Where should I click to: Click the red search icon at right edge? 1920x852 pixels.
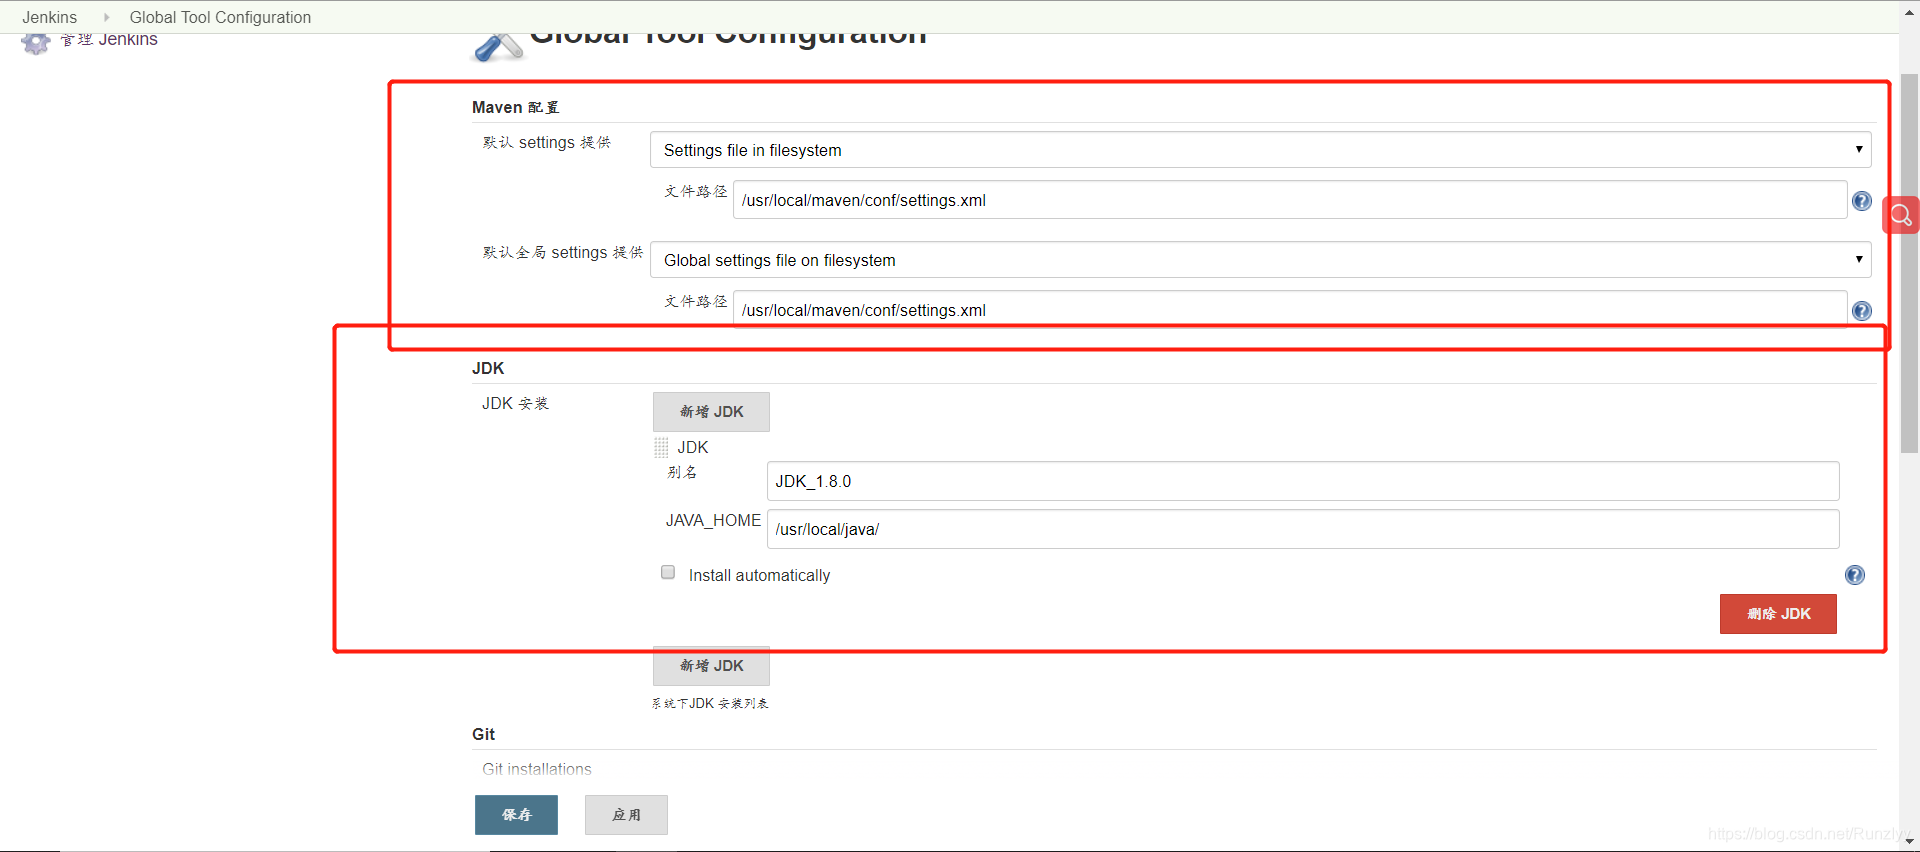(x=1900, y=215)
